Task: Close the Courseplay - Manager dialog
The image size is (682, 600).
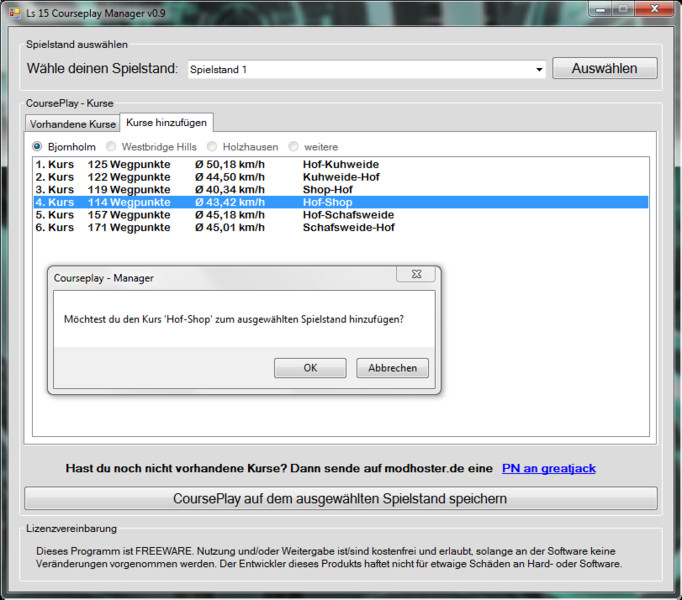Action: coord(415,275)
